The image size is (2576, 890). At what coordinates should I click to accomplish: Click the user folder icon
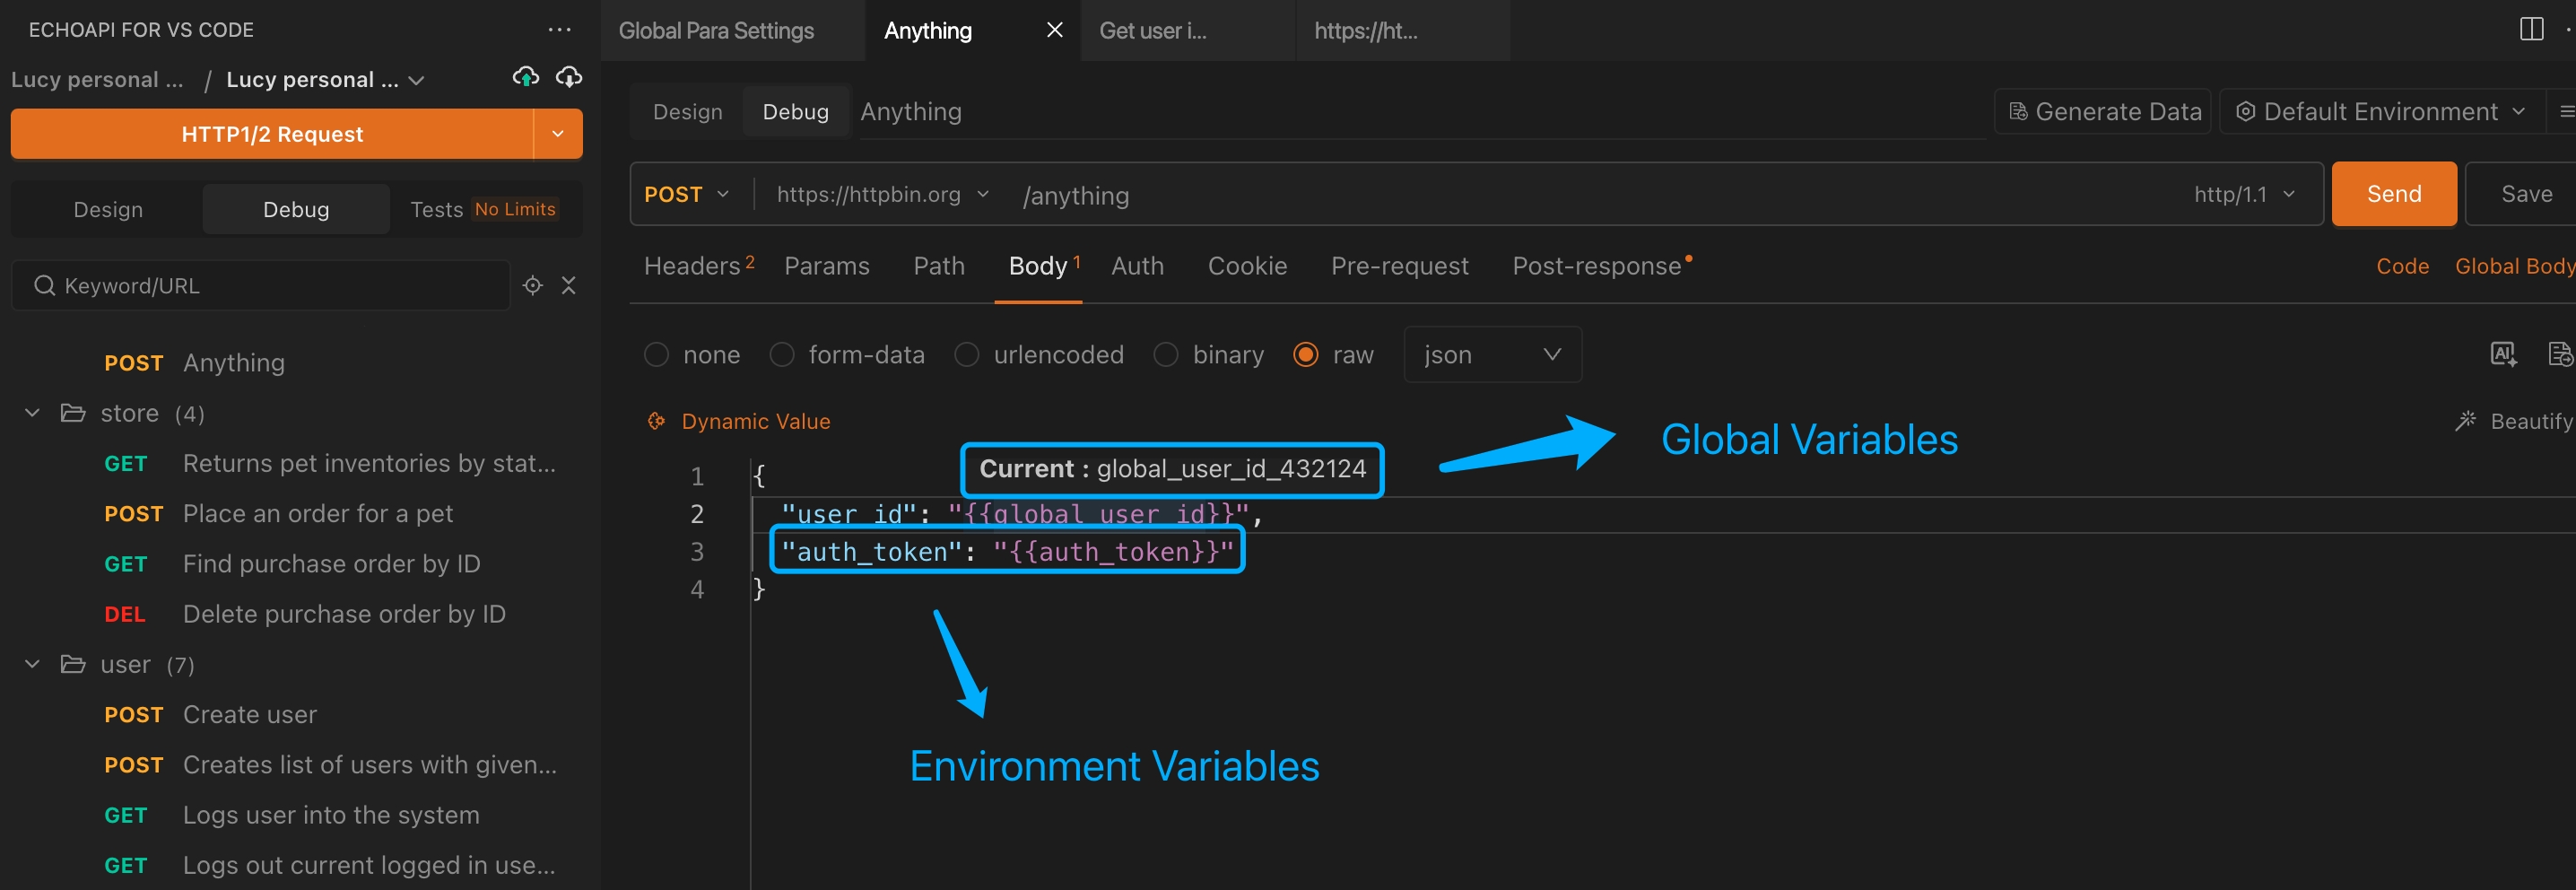pos(73,664)
